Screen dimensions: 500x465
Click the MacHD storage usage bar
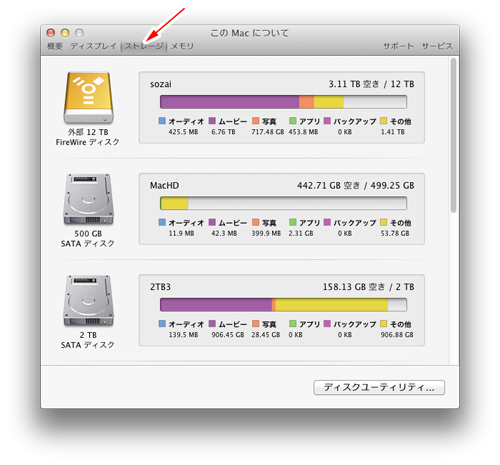tap(283, 203)
